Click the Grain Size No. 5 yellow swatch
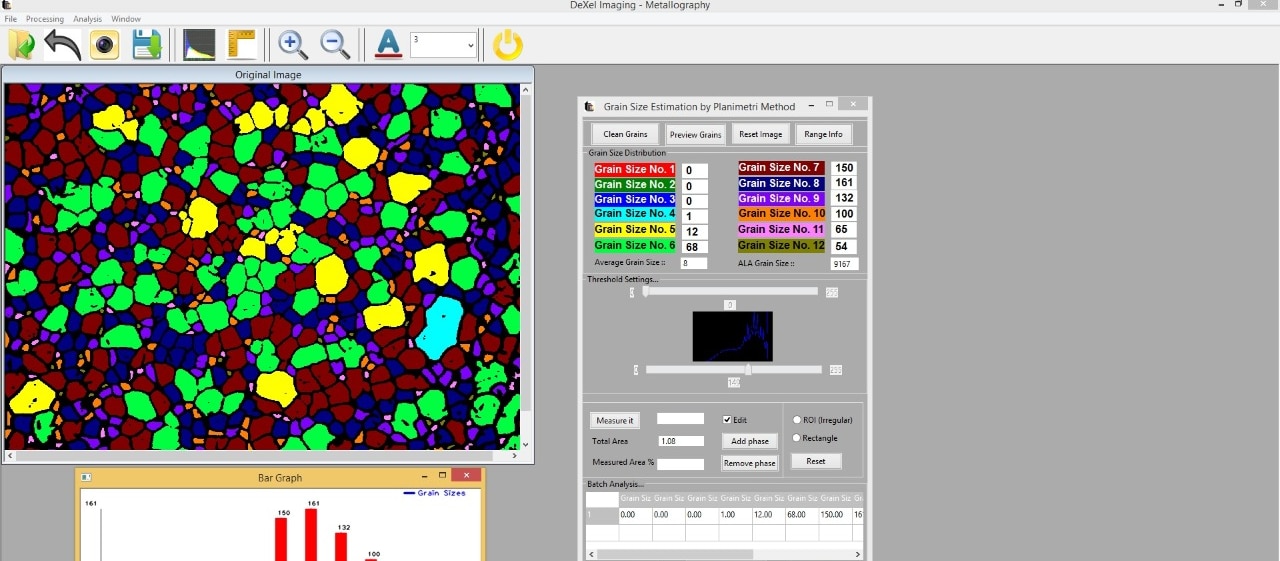 [x=635, y=229]
